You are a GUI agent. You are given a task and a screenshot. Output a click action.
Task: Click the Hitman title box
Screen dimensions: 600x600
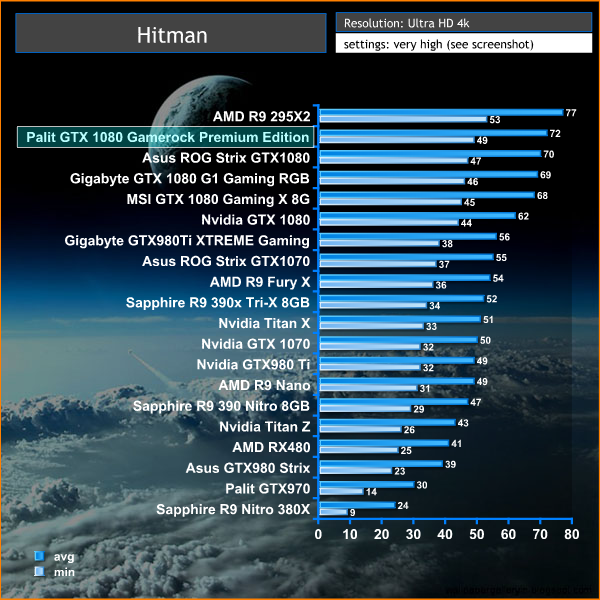171,33
